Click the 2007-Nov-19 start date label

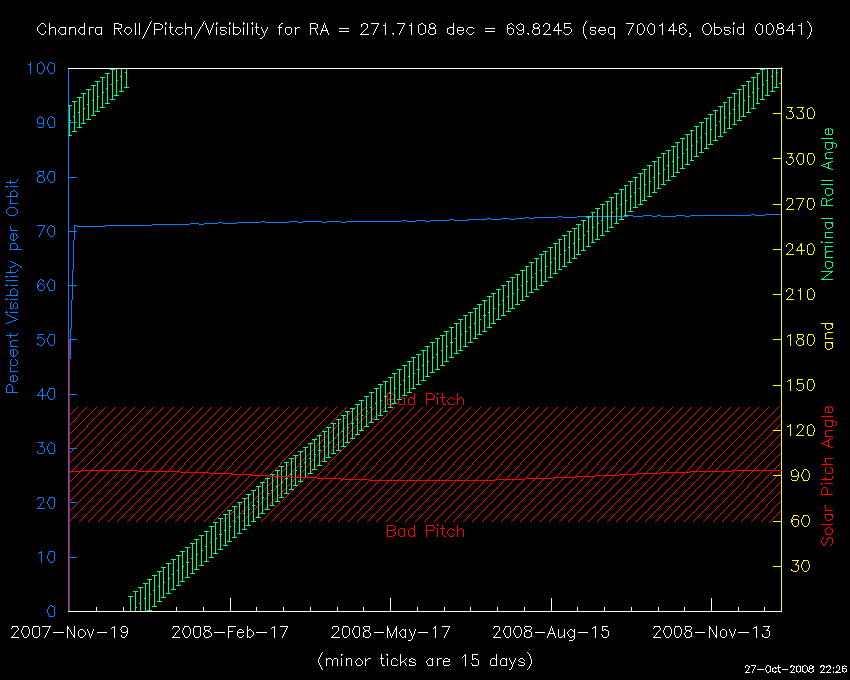click(x=69, y=632)
